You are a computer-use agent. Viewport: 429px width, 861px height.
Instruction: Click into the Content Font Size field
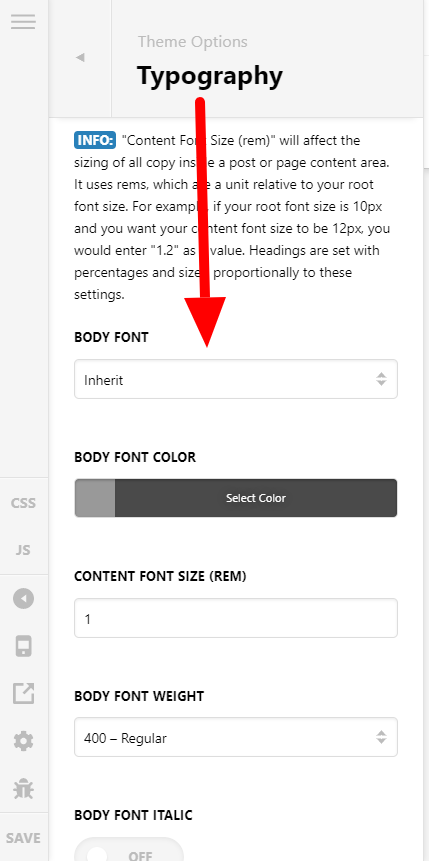[236, 618]
